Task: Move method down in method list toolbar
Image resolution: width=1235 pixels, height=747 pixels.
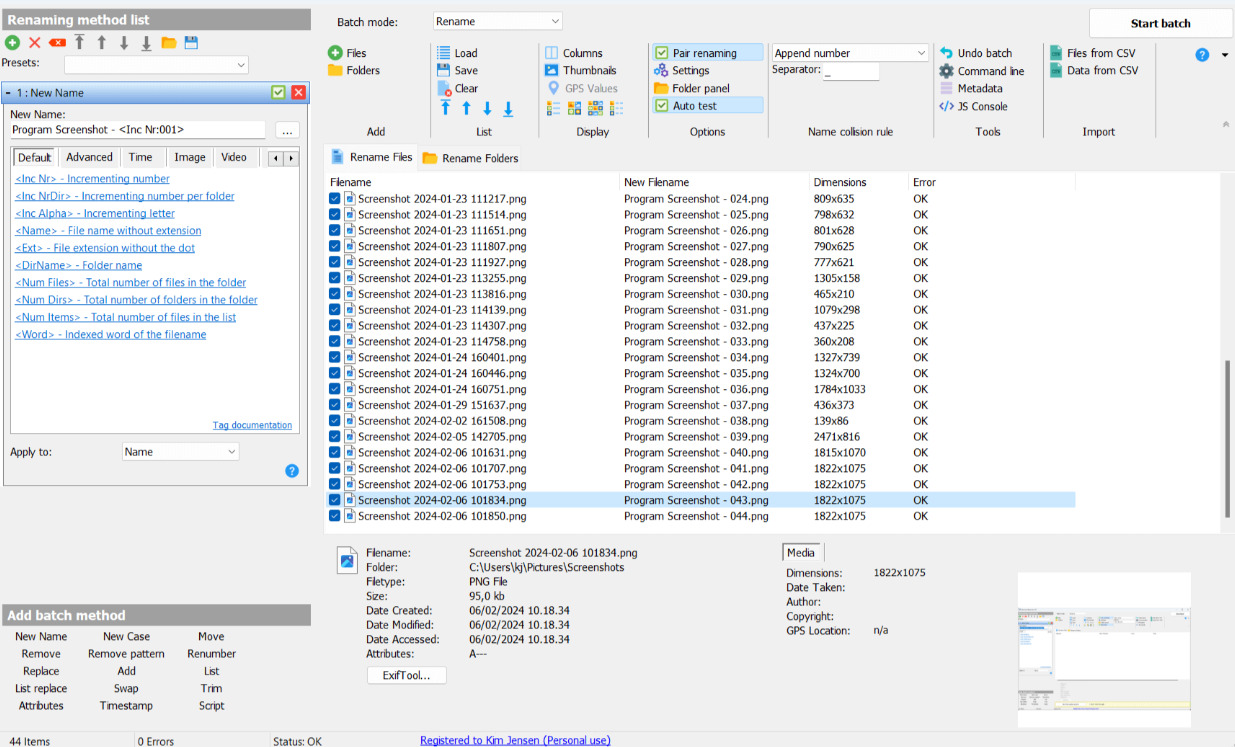Action: pos(124,43)
